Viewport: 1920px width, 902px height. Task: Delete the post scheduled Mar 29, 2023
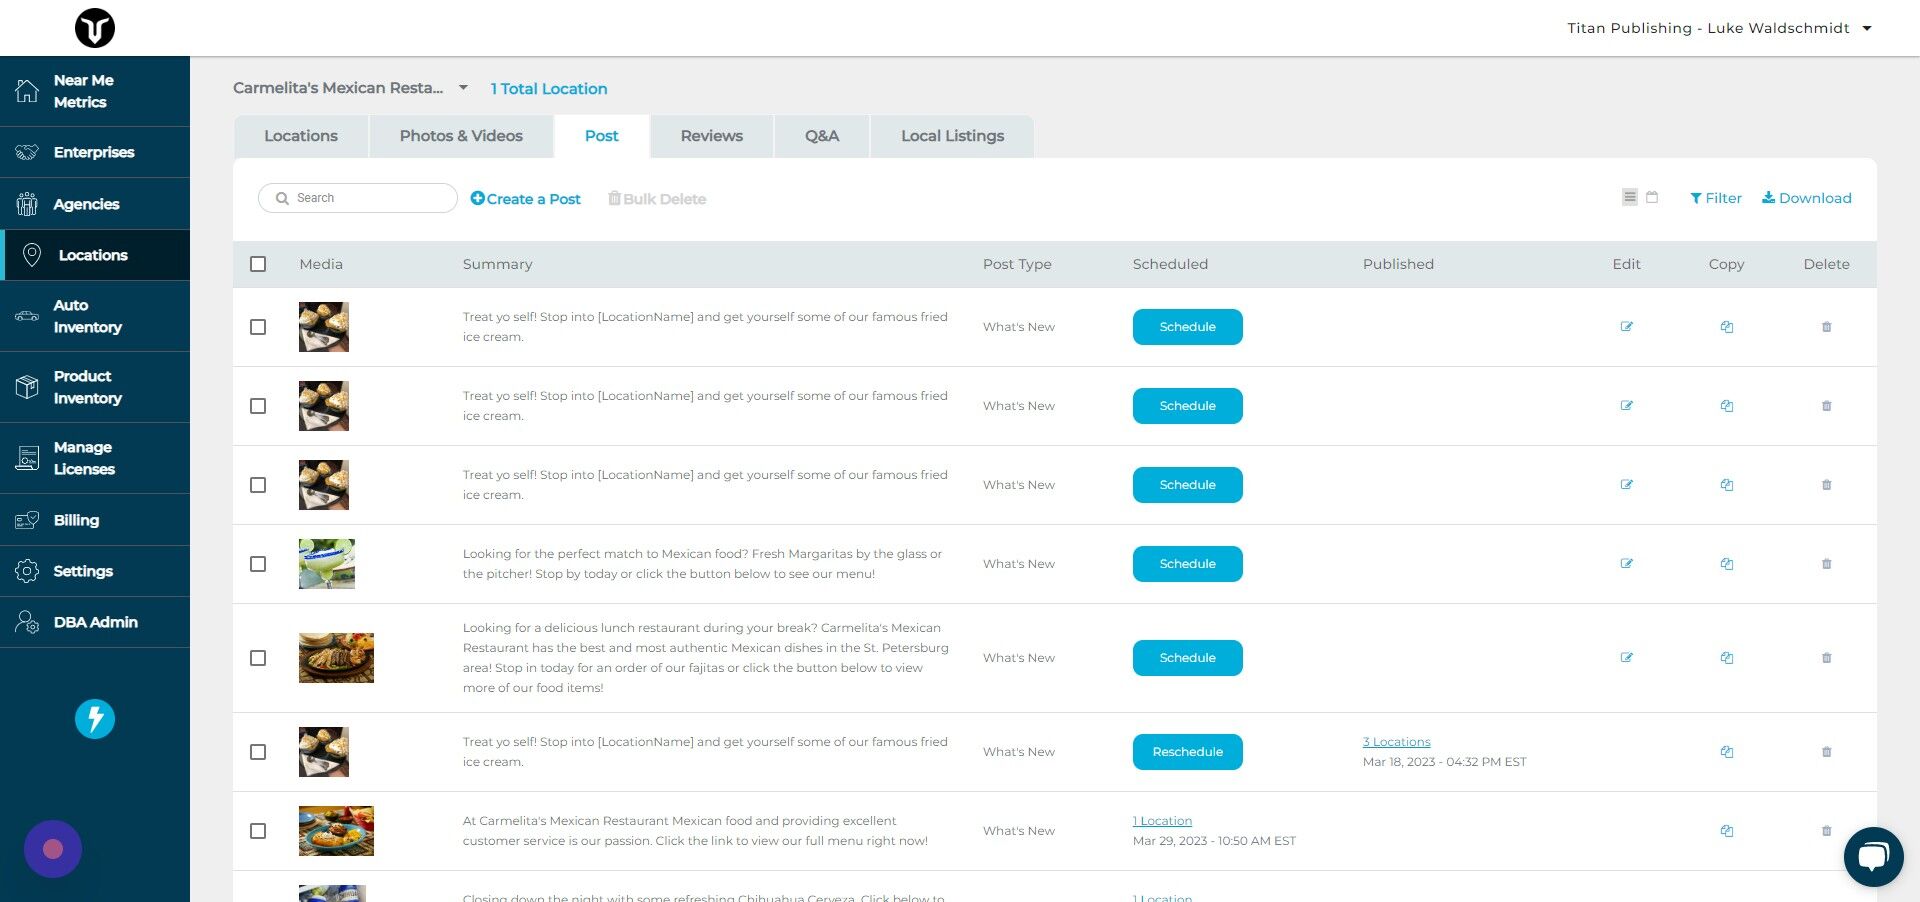click(x=1827, y=831)
